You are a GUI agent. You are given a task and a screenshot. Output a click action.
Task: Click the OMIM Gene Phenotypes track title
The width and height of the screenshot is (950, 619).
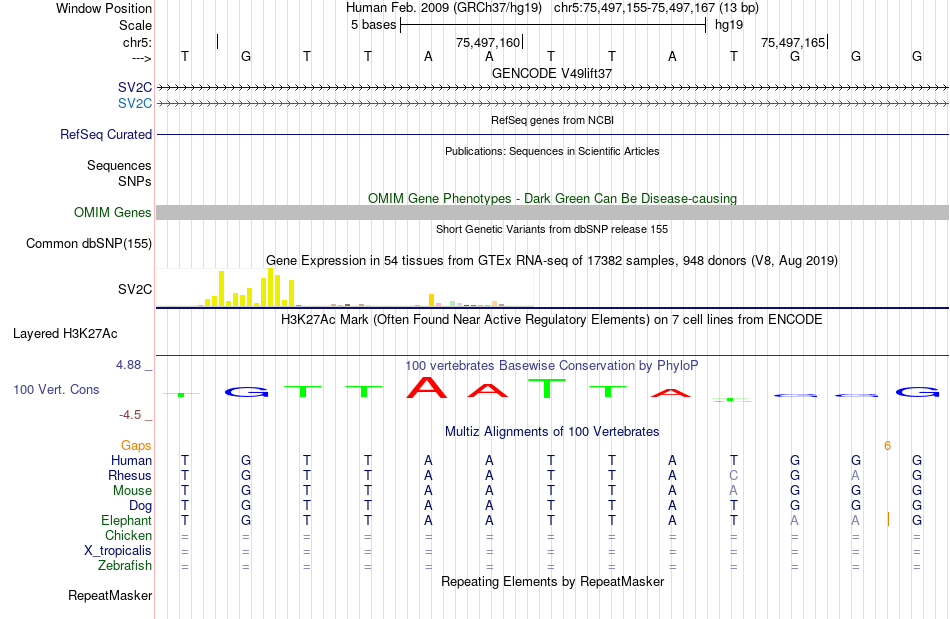click(552, 199)
